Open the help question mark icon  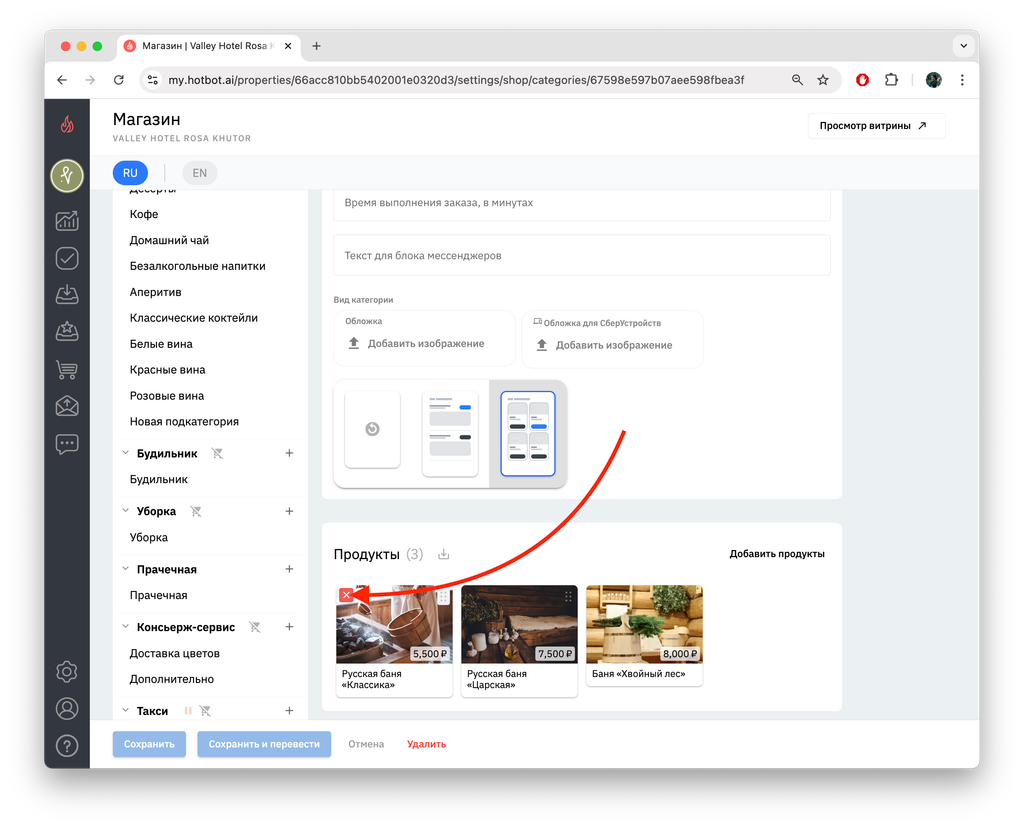67,746
